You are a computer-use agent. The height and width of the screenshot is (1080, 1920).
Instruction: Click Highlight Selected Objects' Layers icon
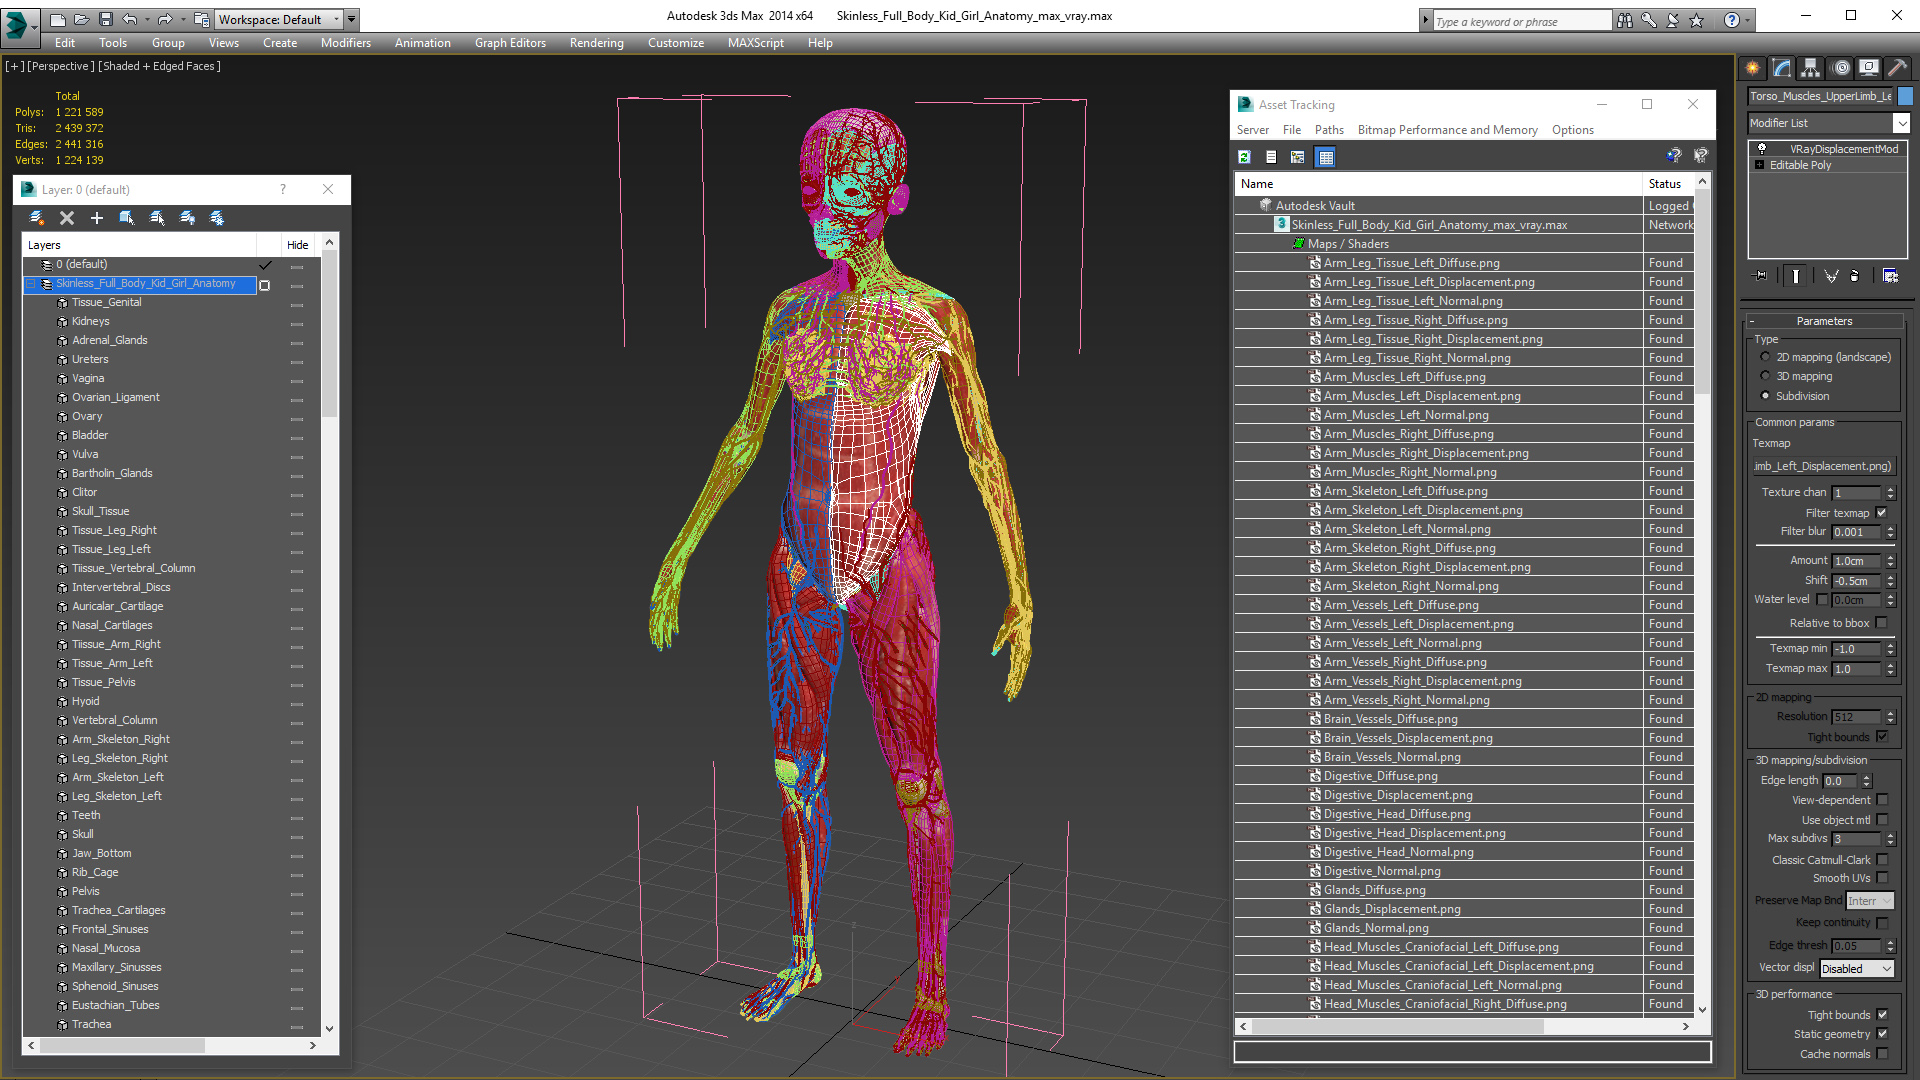(x=157, y=218)
